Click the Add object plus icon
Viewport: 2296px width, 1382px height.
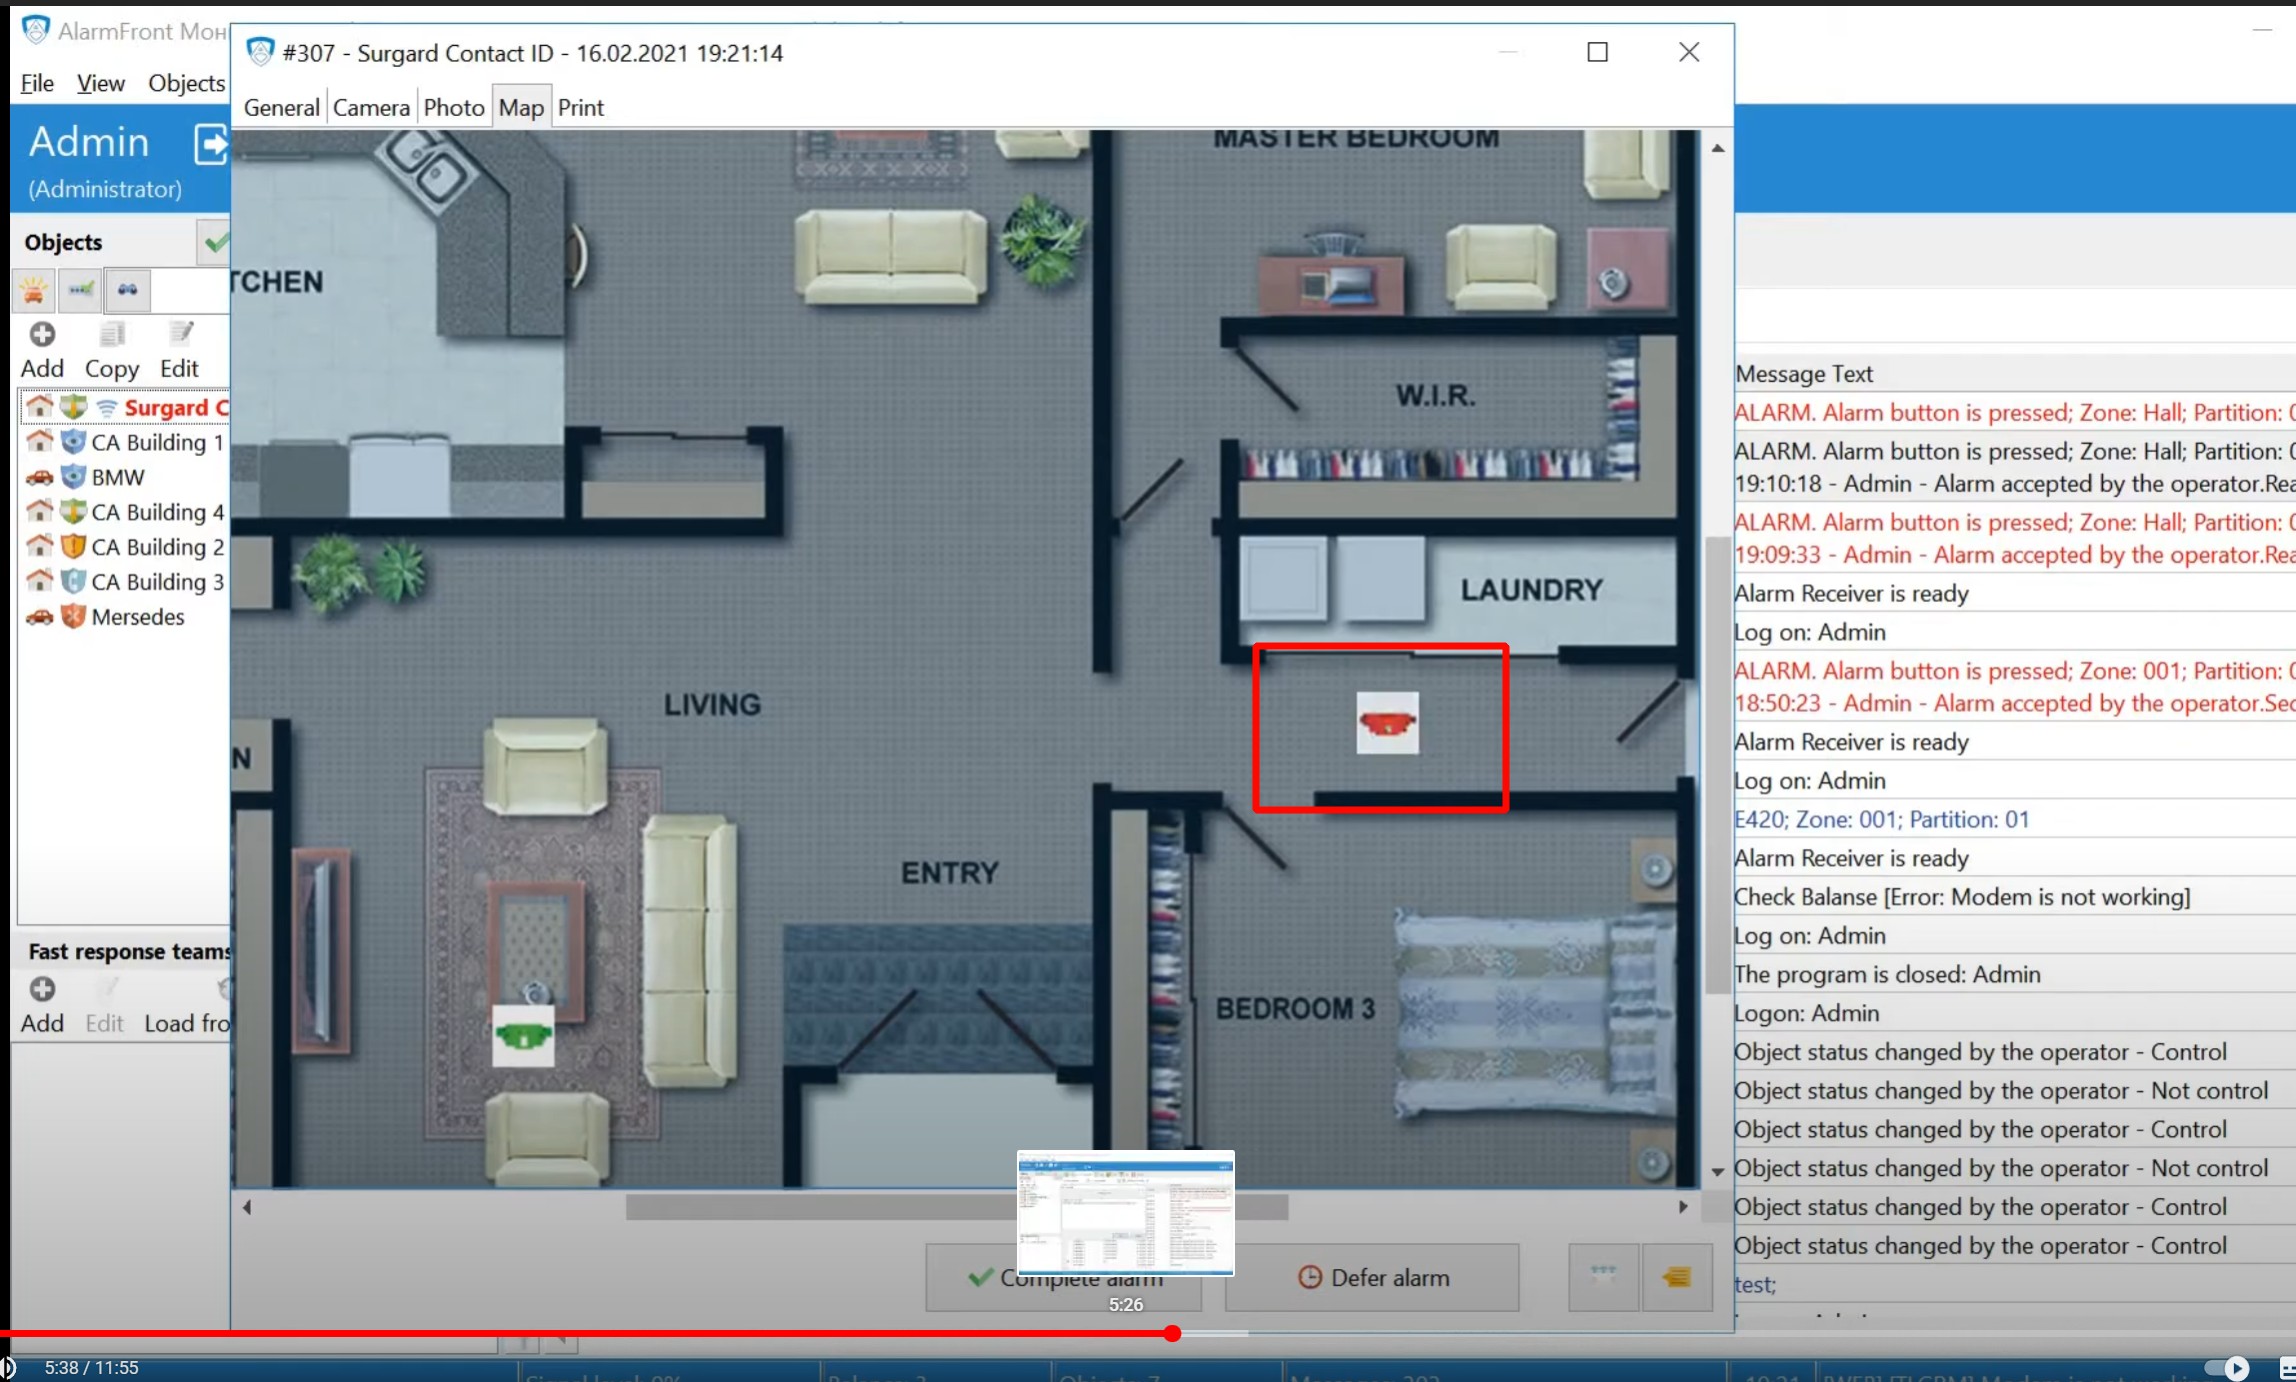[42, 335]
